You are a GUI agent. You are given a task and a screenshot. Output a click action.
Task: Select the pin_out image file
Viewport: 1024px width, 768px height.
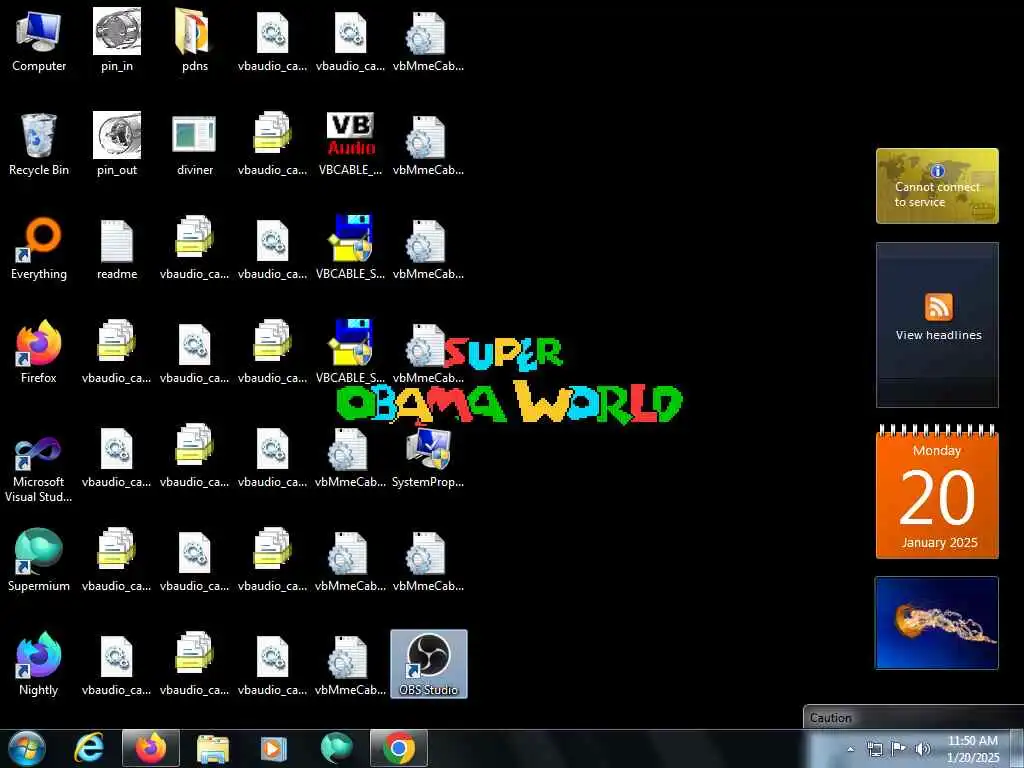coord(117,145)
